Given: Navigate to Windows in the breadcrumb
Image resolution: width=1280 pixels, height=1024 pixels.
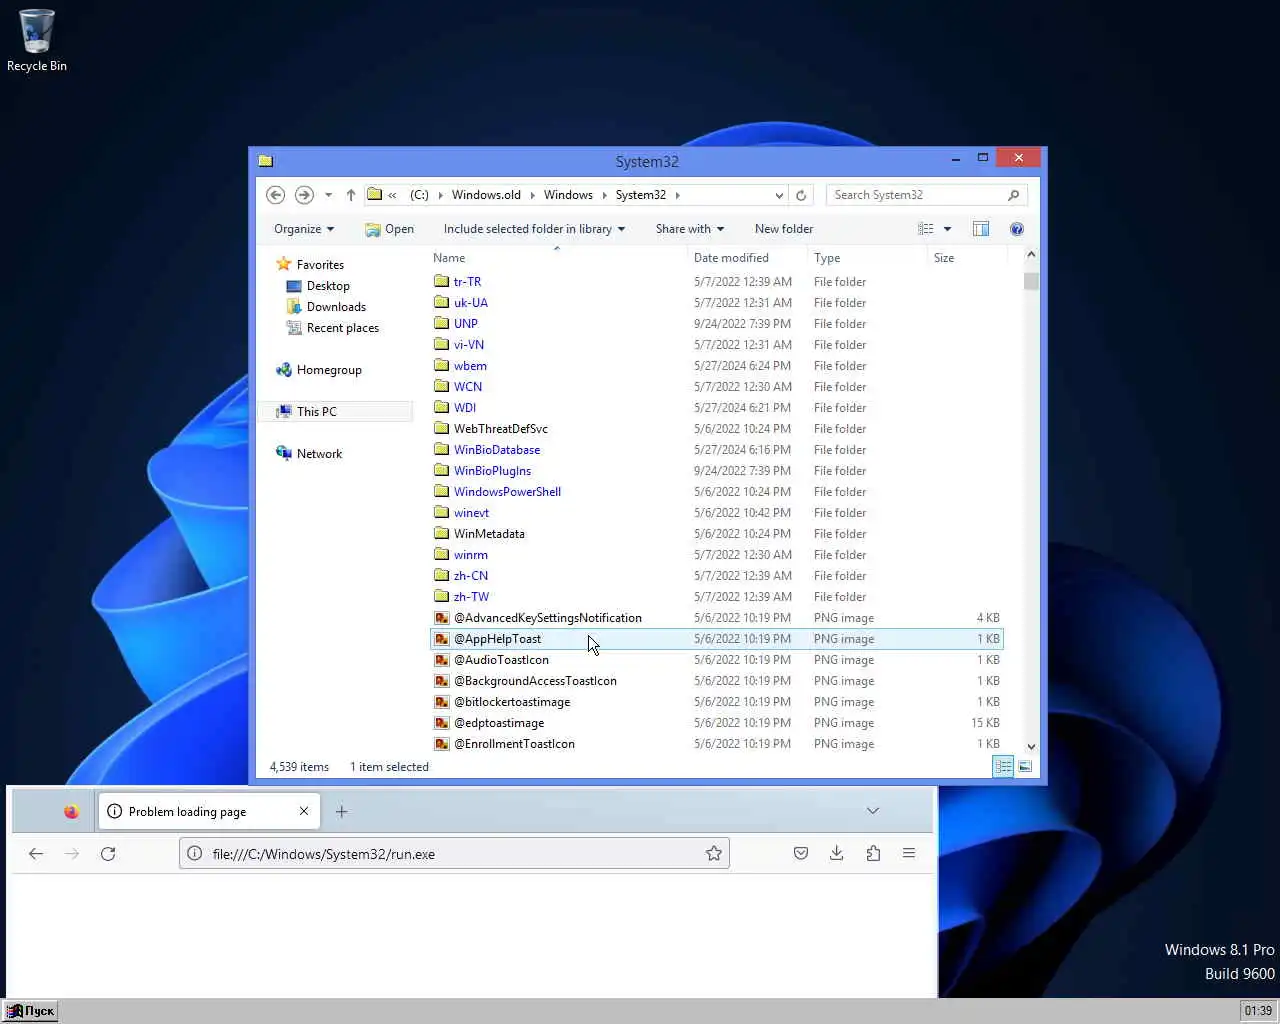Looking at the screenshot, I should (x=568, y=195).
